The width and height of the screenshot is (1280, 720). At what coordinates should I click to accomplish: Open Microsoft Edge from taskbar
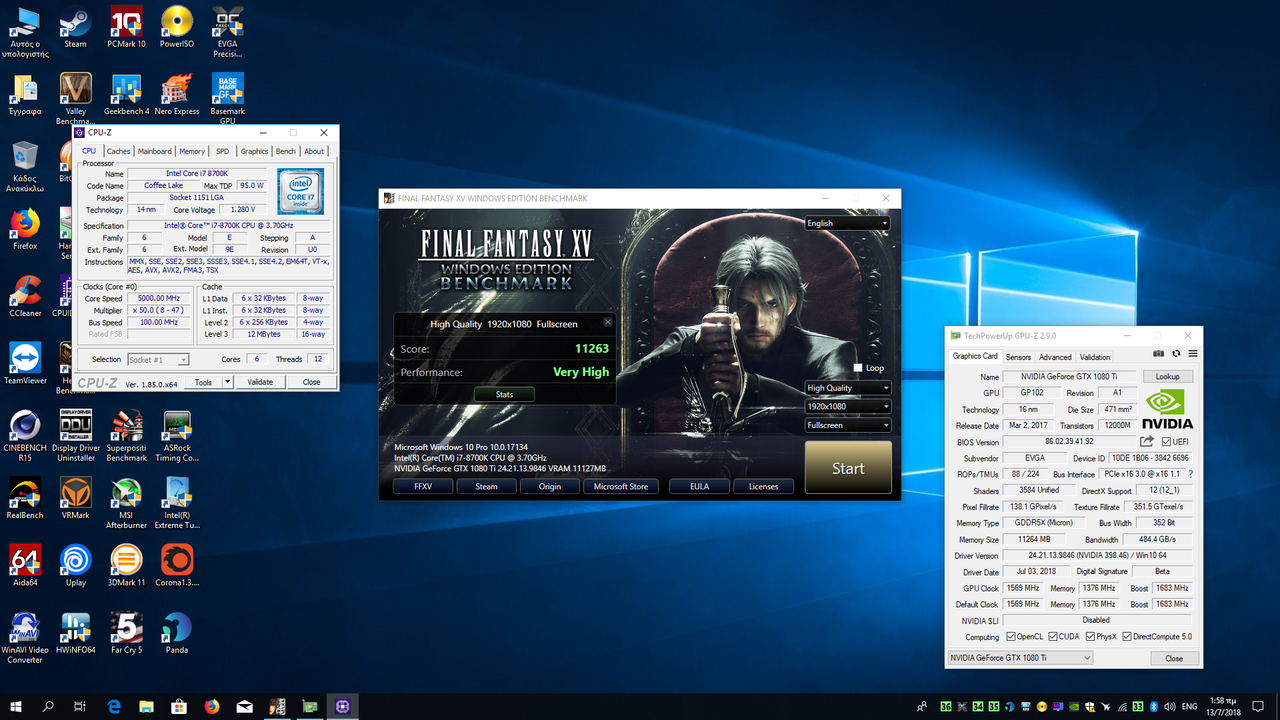pyautogui.click(x=114, y=706)
